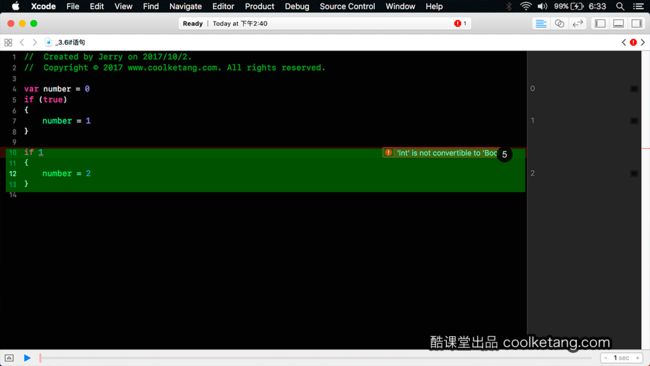Toggle the utilities panel

click(x=636, y=24)
